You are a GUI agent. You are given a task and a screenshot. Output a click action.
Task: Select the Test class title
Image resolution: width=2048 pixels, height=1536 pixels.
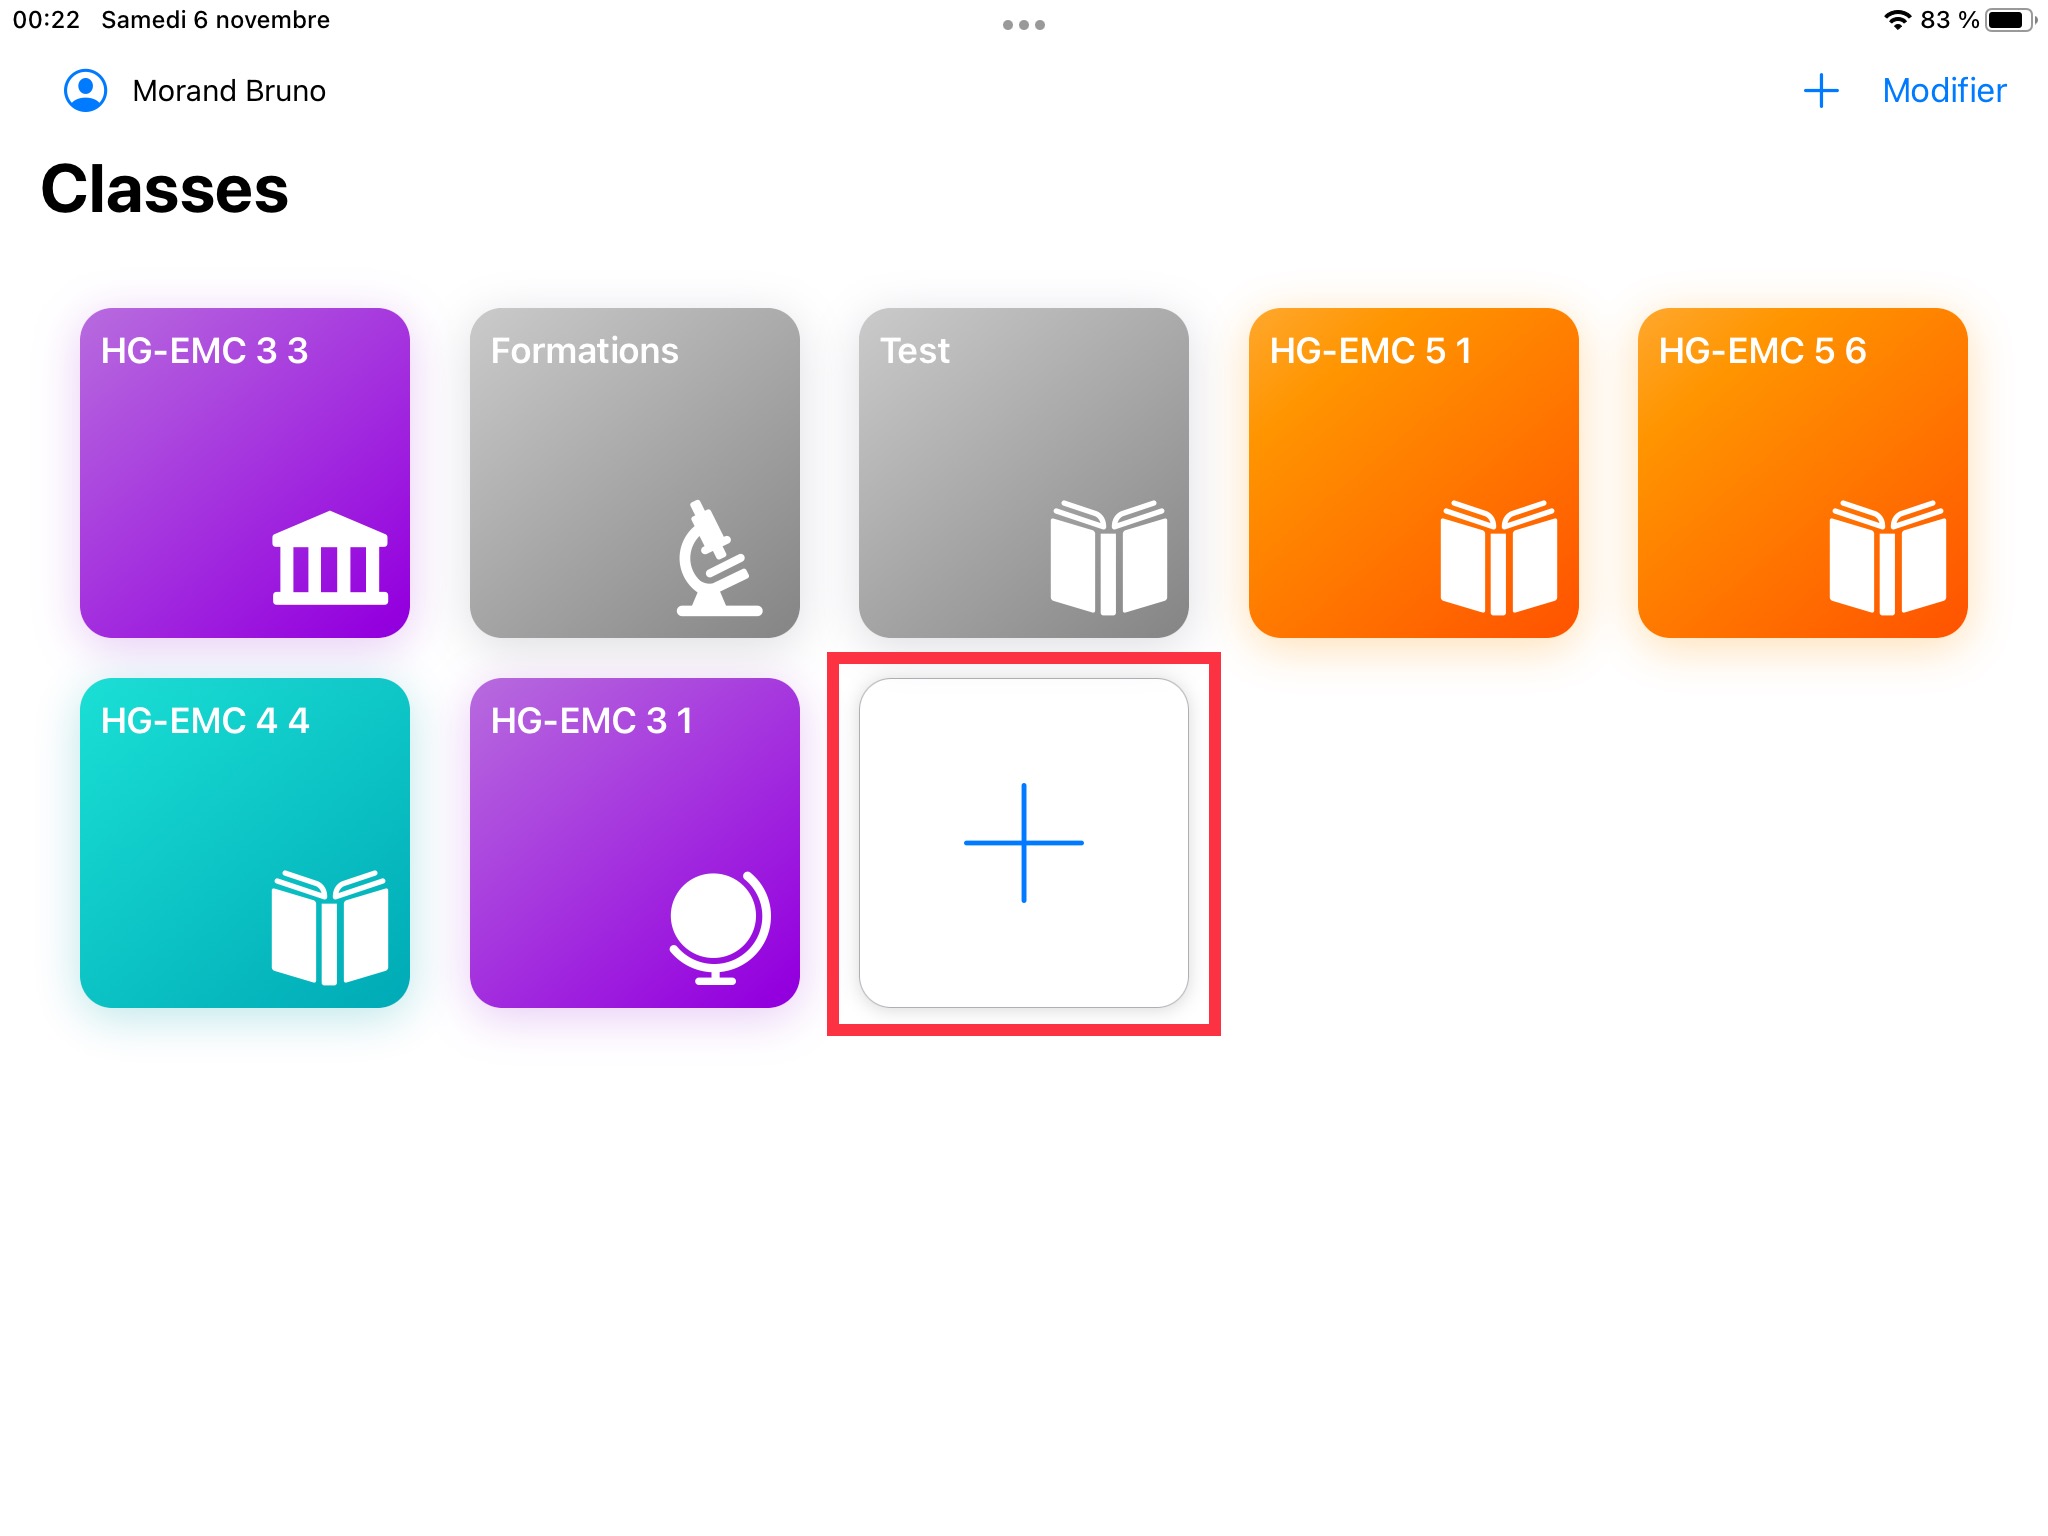point(914,351)
